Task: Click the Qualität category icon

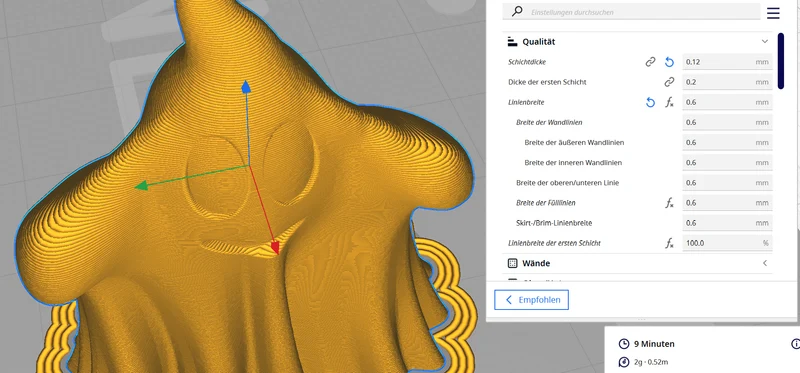Action: [x=513, y=42]
